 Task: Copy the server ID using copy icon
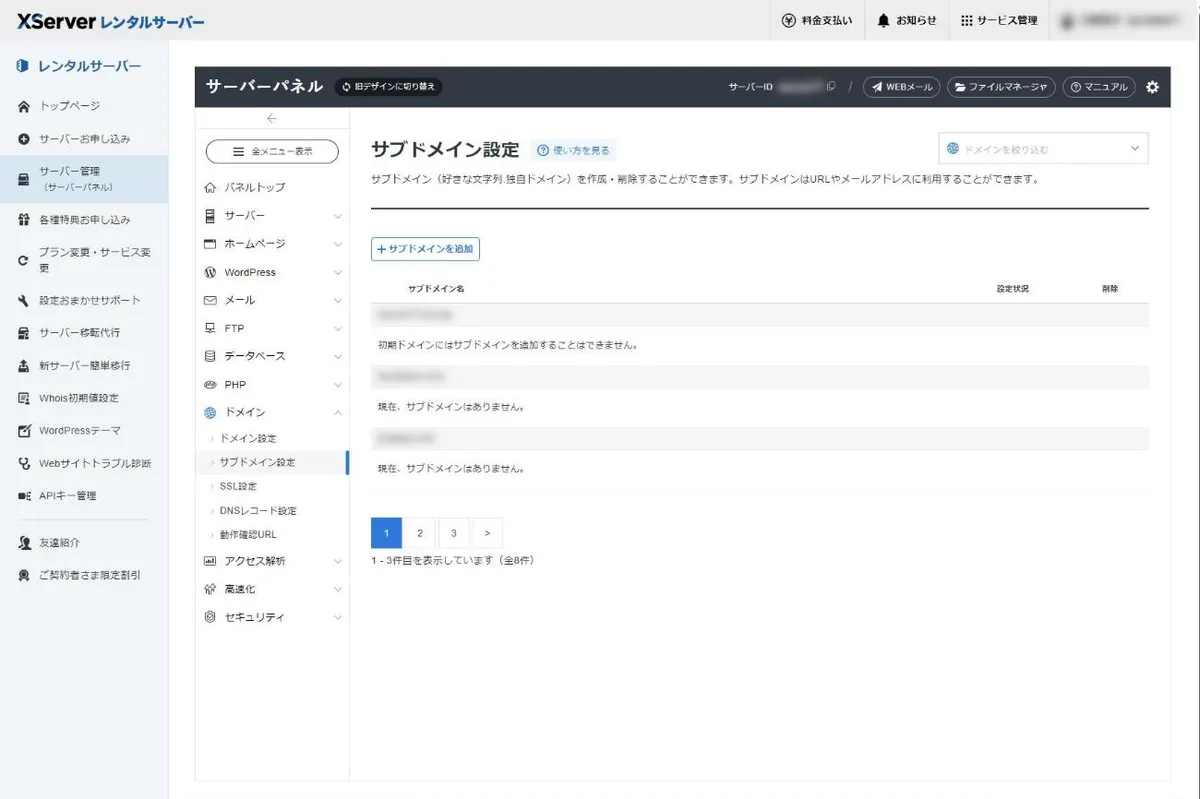point(831,87)
